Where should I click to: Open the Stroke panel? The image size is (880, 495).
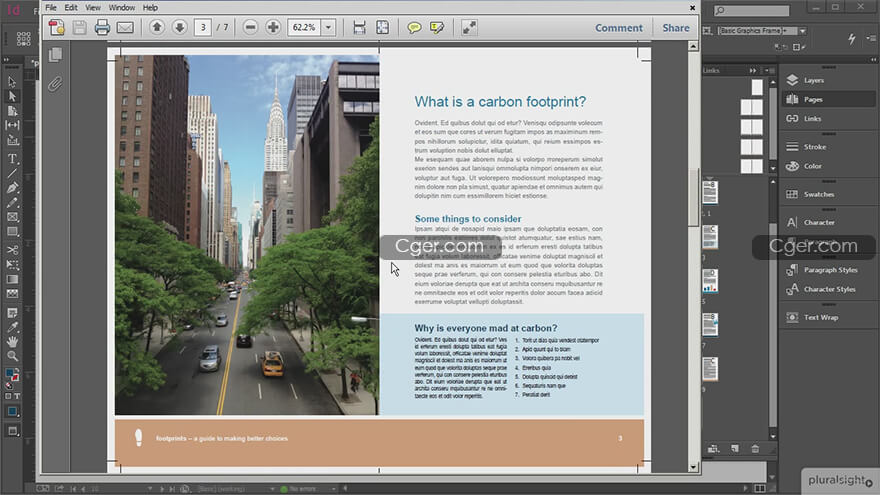coord(828,146)
